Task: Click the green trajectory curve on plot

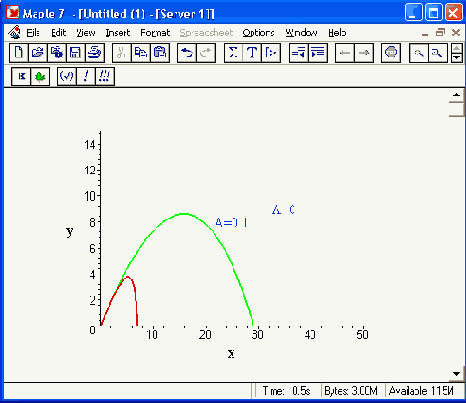Action: click(x=184, y=214)
